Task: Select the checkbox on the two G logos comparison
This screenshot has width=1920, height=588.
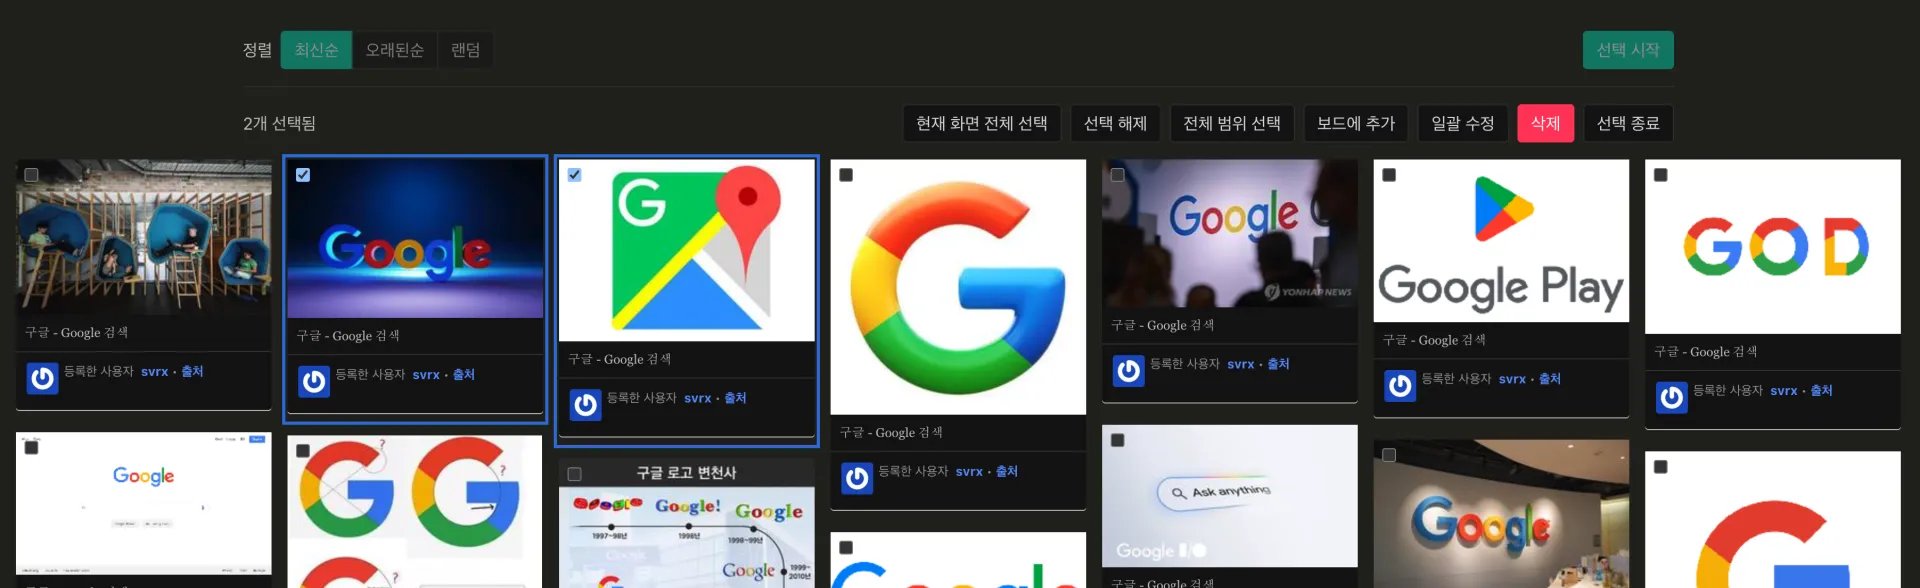Action: [303, 451]
